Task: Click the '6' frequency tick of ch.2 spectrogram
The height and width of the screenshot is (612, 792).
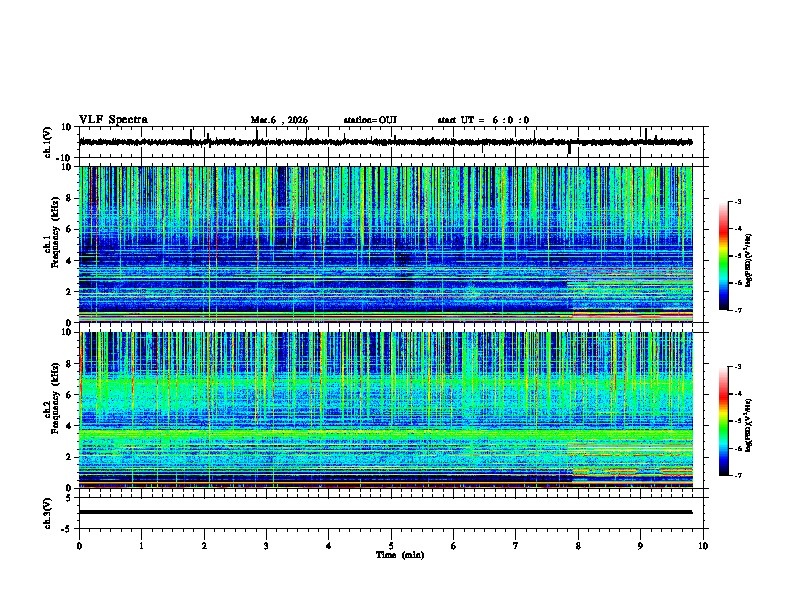Action: pyautogui.click(x=70, y=395)
